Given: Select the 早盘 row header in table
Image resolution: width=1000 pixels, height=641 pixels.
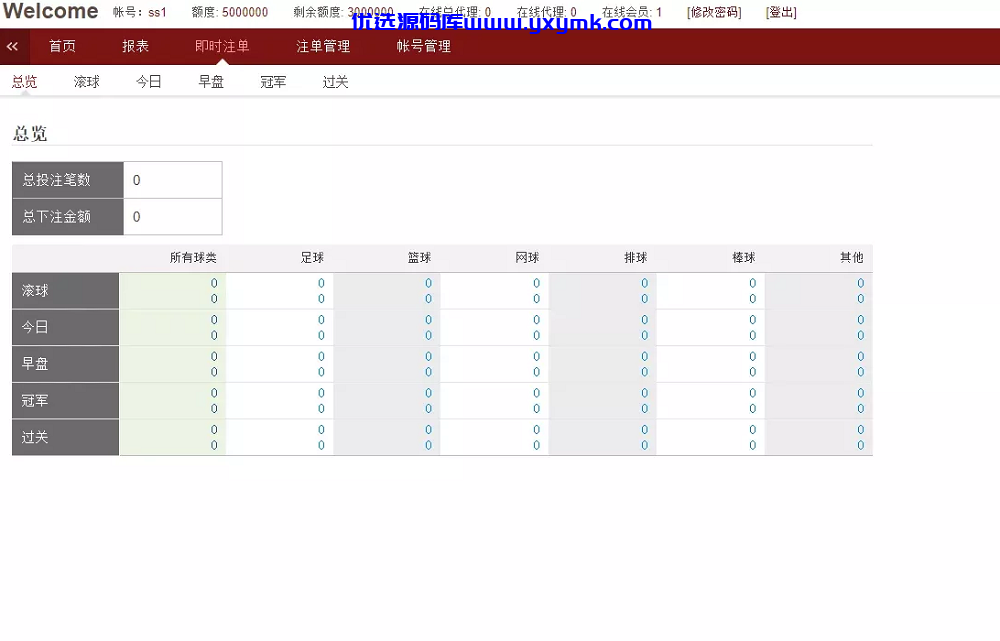Looking at the screenshot, I should click(x=65, y=364).
